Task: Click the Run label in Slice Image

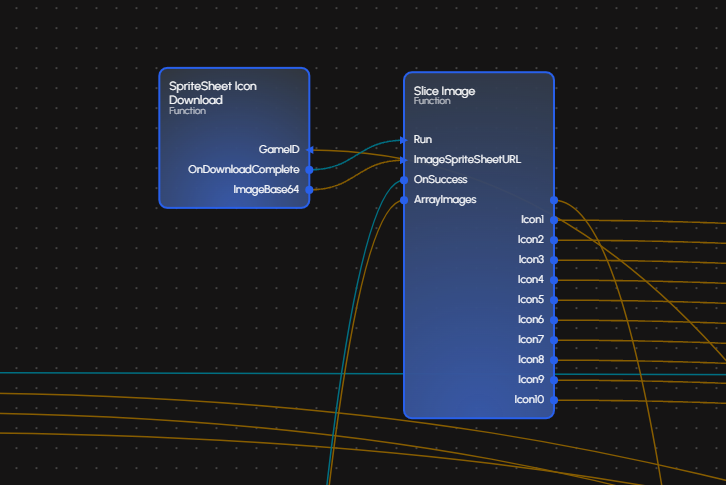Action: coord(423,139)
